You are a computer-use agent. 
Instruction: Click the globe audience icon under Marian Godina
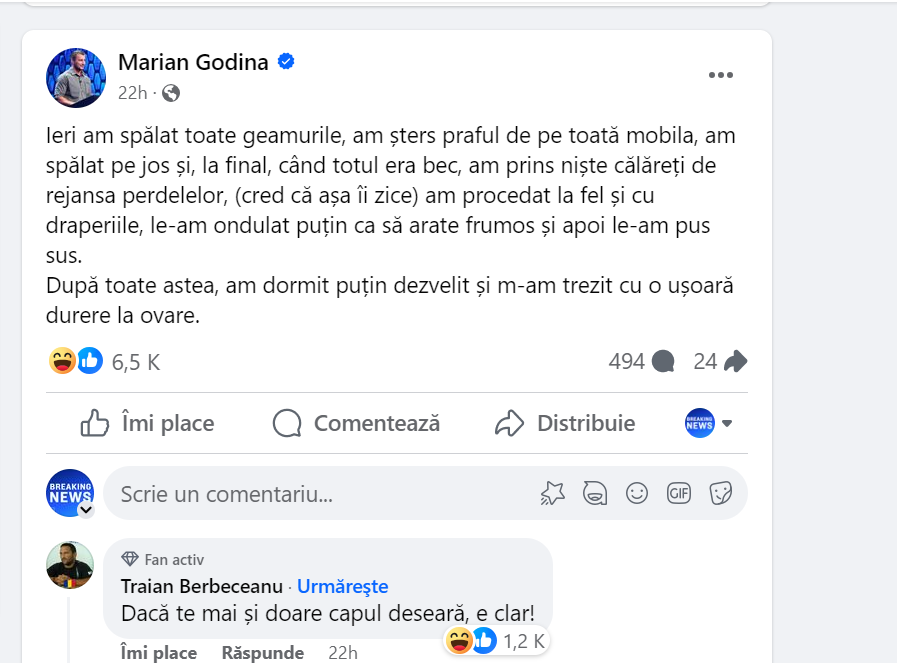[170, 92]
